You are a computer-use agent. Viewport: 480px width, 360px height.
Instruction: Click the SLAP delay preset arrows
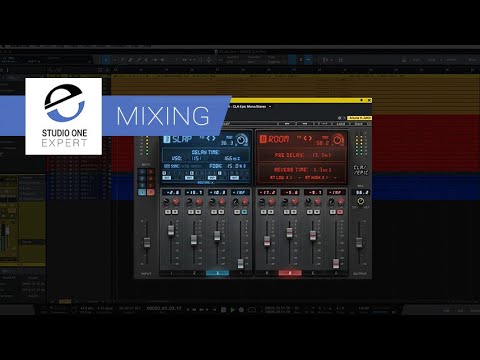click(211, 138)
